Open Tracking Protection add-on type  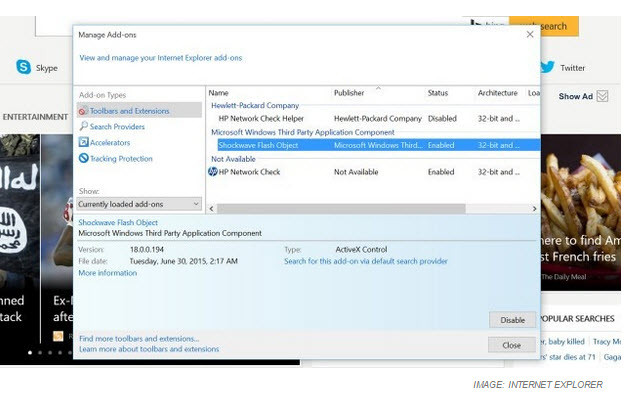tap(121, 158)
